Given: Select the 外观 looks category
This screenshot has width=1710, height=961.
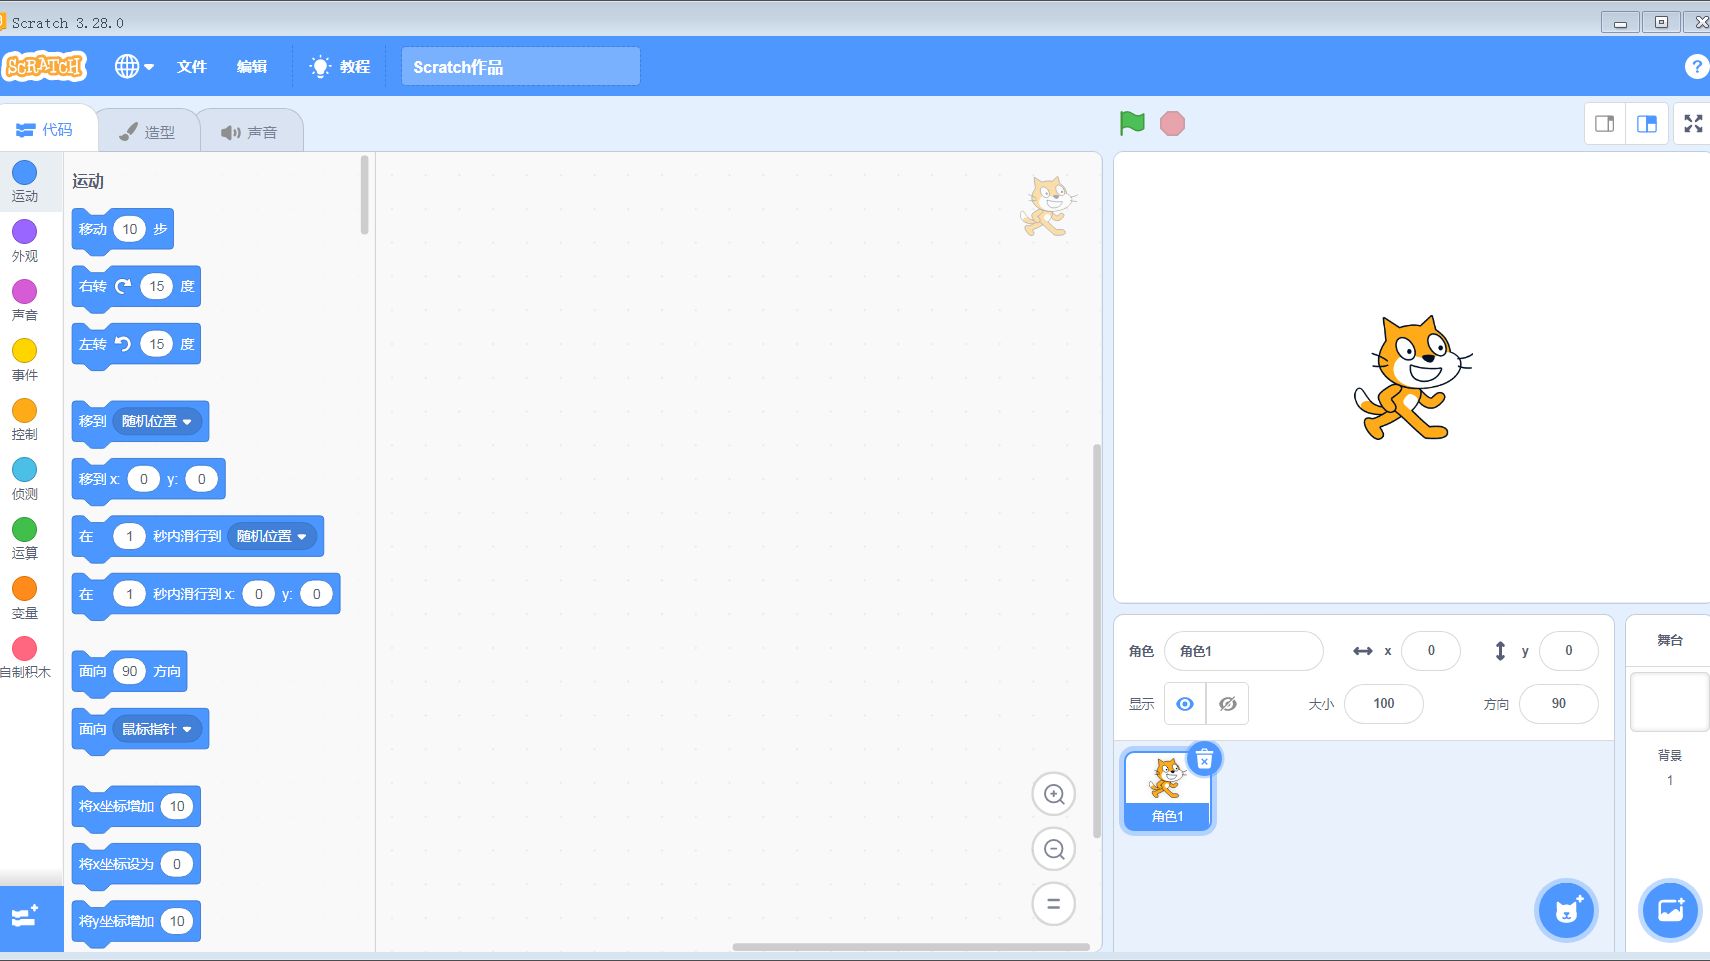Looking at the screenshot, I should (25, 241).
